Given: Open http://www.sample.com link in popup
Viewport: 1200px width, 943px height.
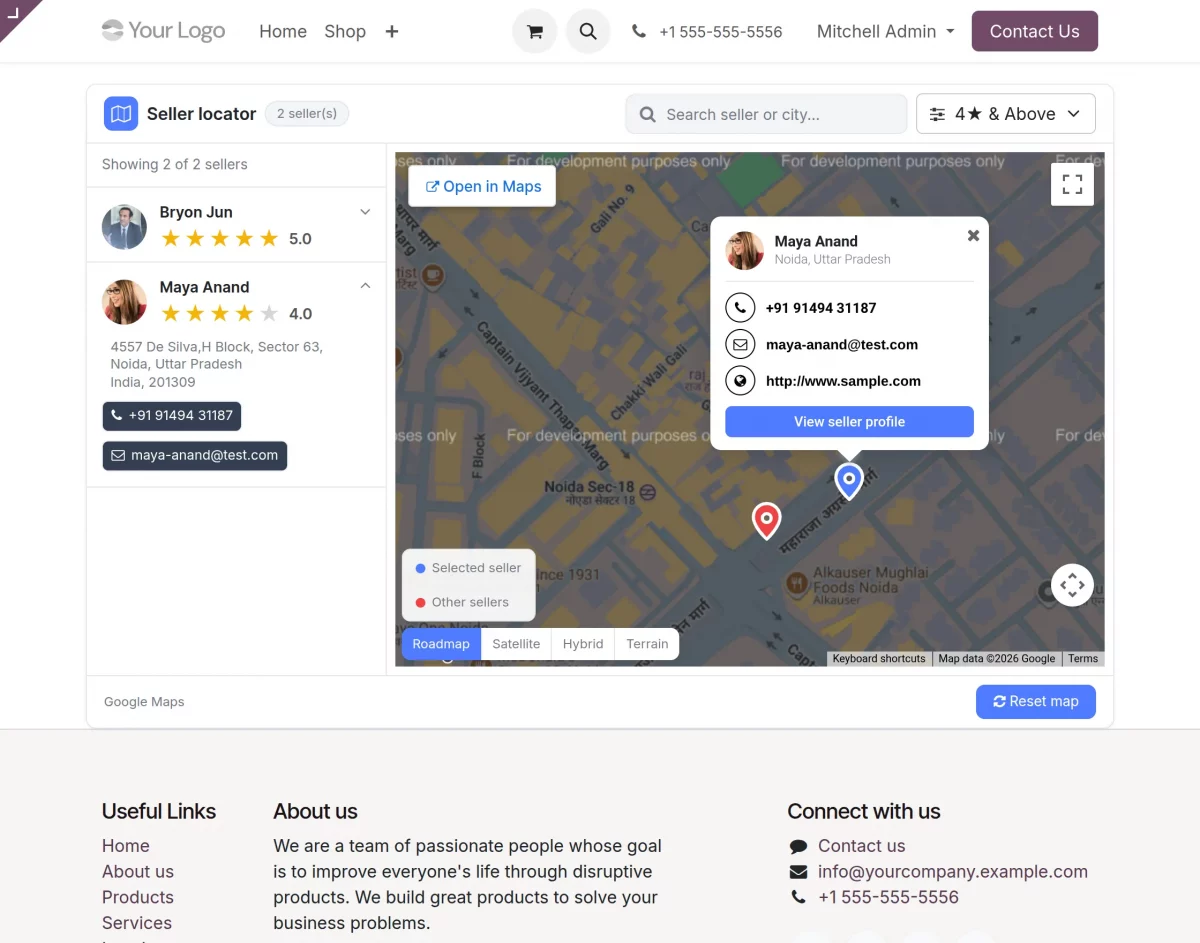Looking at the screenshot, I should click(x=843, y=381).
